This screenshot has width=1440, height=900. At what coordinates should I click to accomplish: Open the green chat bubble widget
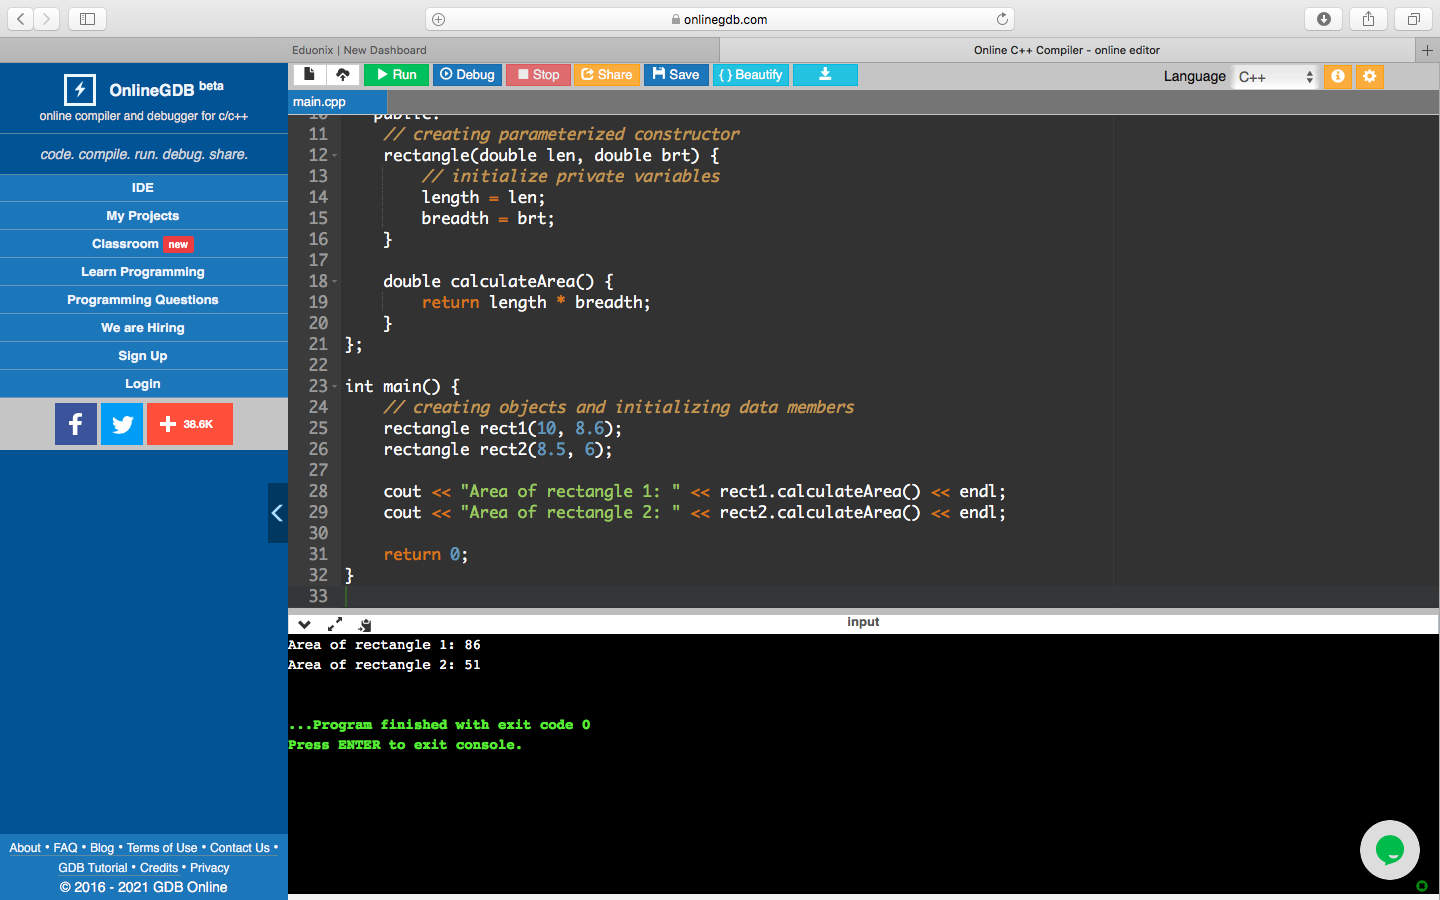[1389, 850]
